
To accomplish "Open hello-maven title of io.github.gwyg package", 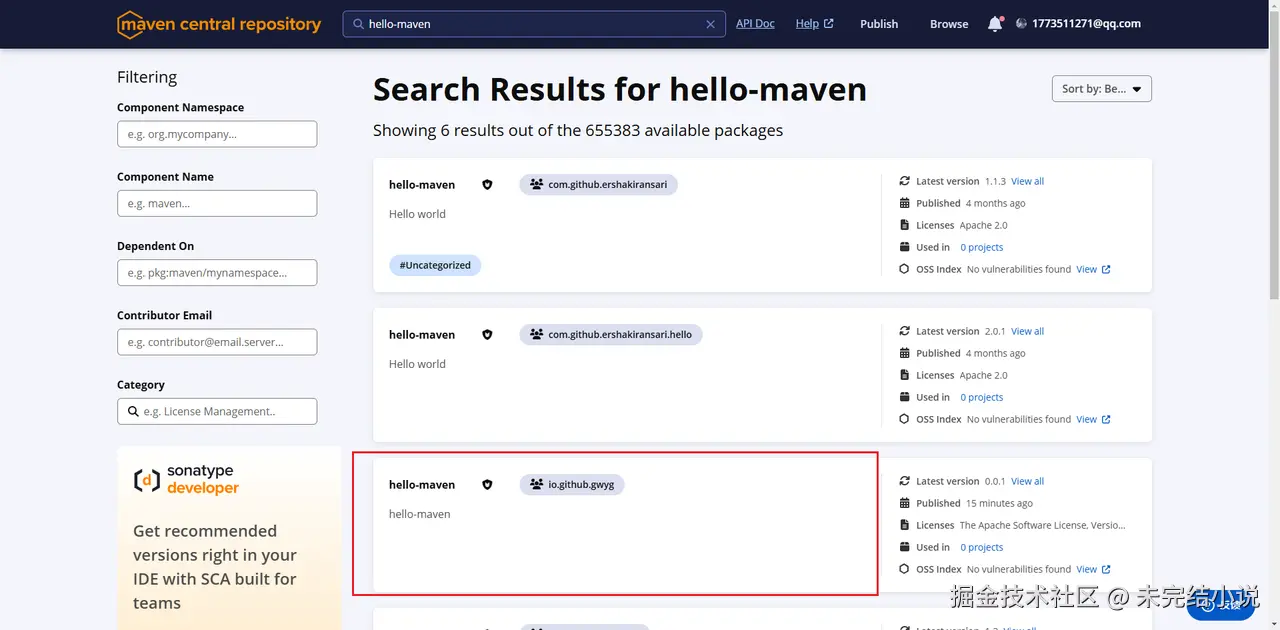I will point(422,485).
